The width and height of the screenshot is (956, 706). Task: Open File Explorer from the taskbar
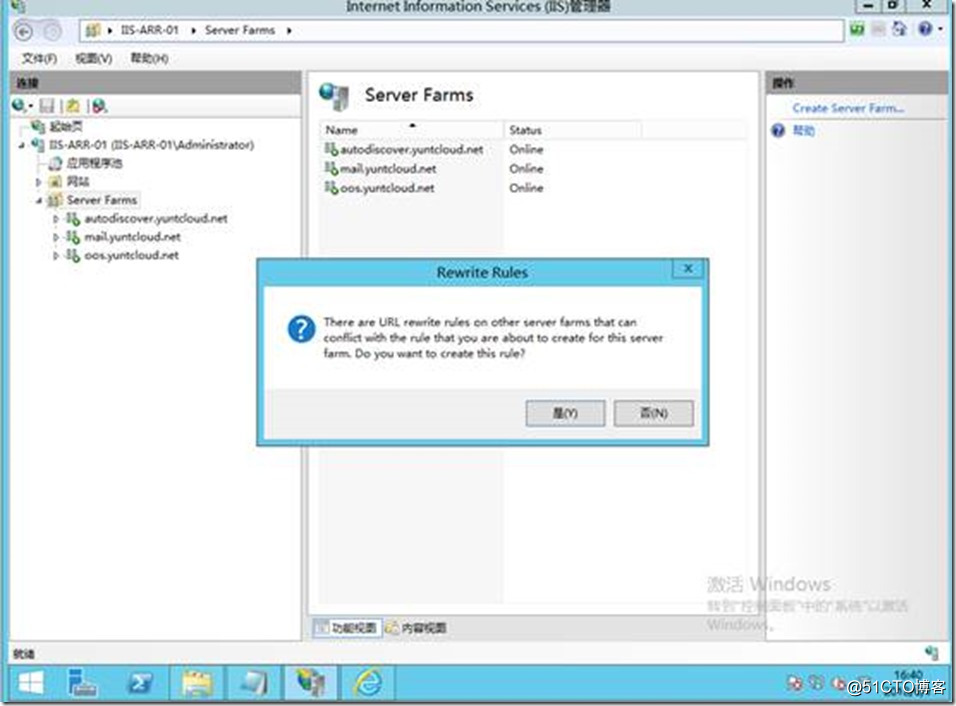click(x=197, y=683)
